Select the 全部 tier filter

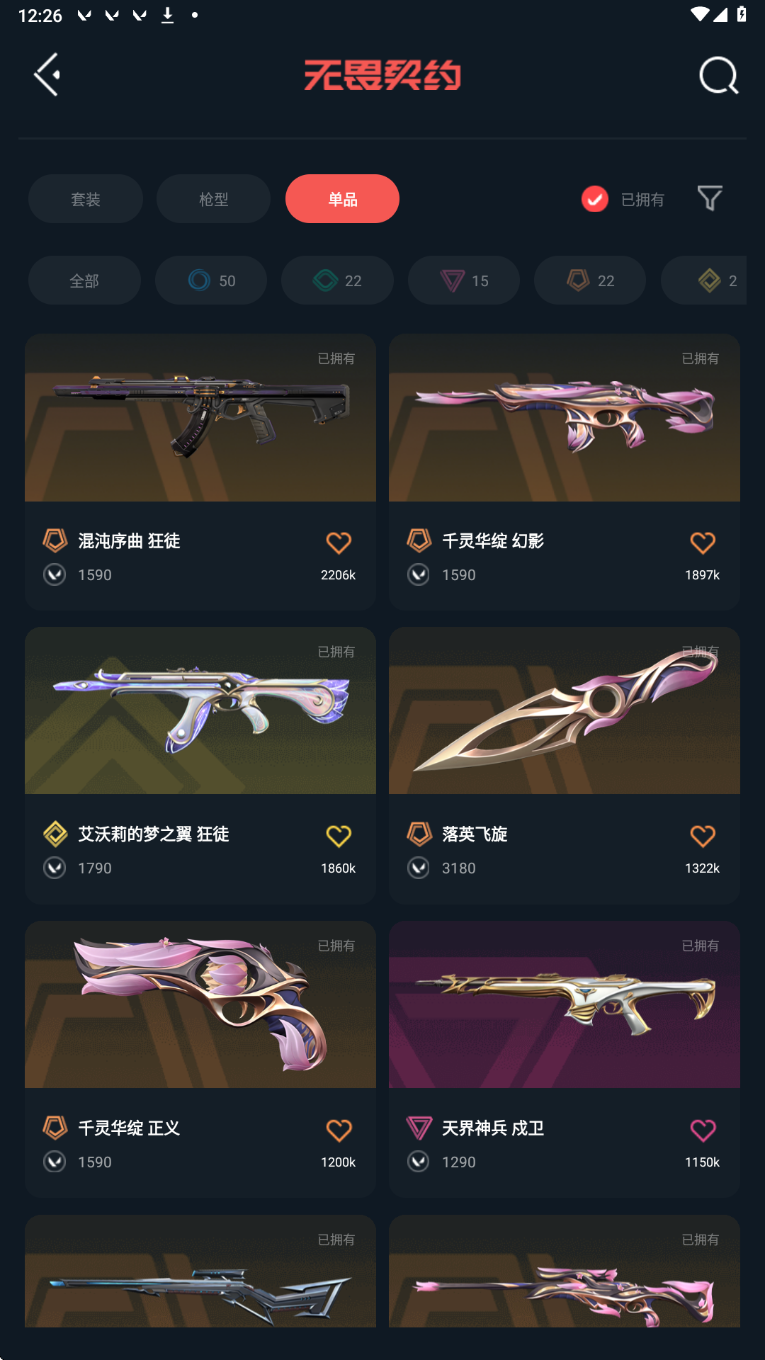(84, 280)
